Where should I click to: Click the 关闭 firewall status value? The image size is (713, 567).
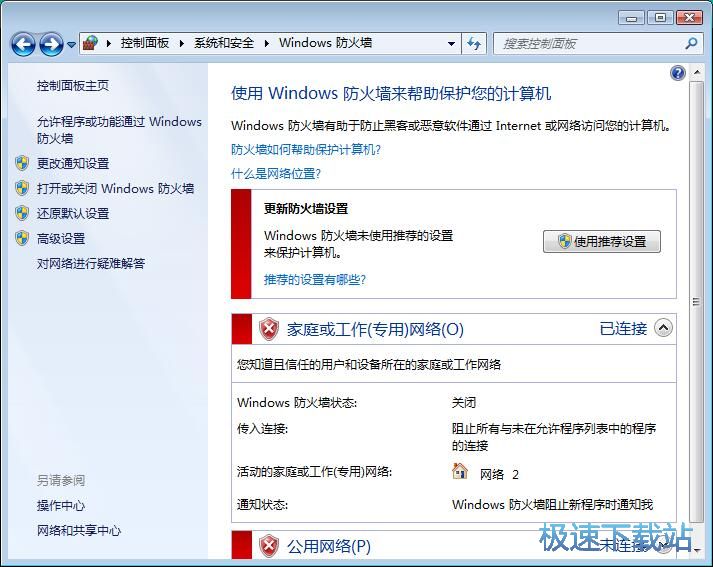tap(464, 402)
